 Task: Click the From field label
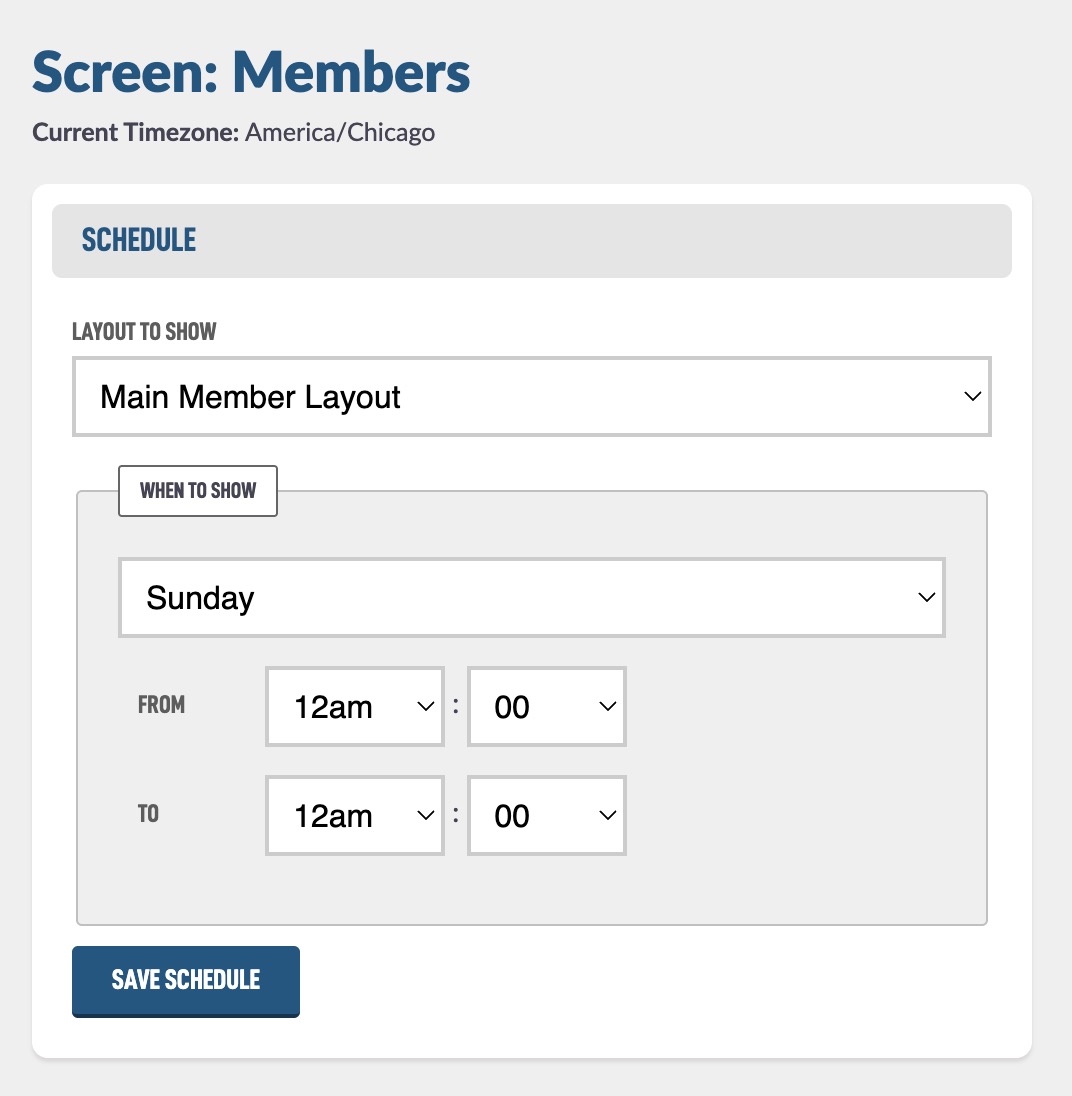(x=161, y=705)
